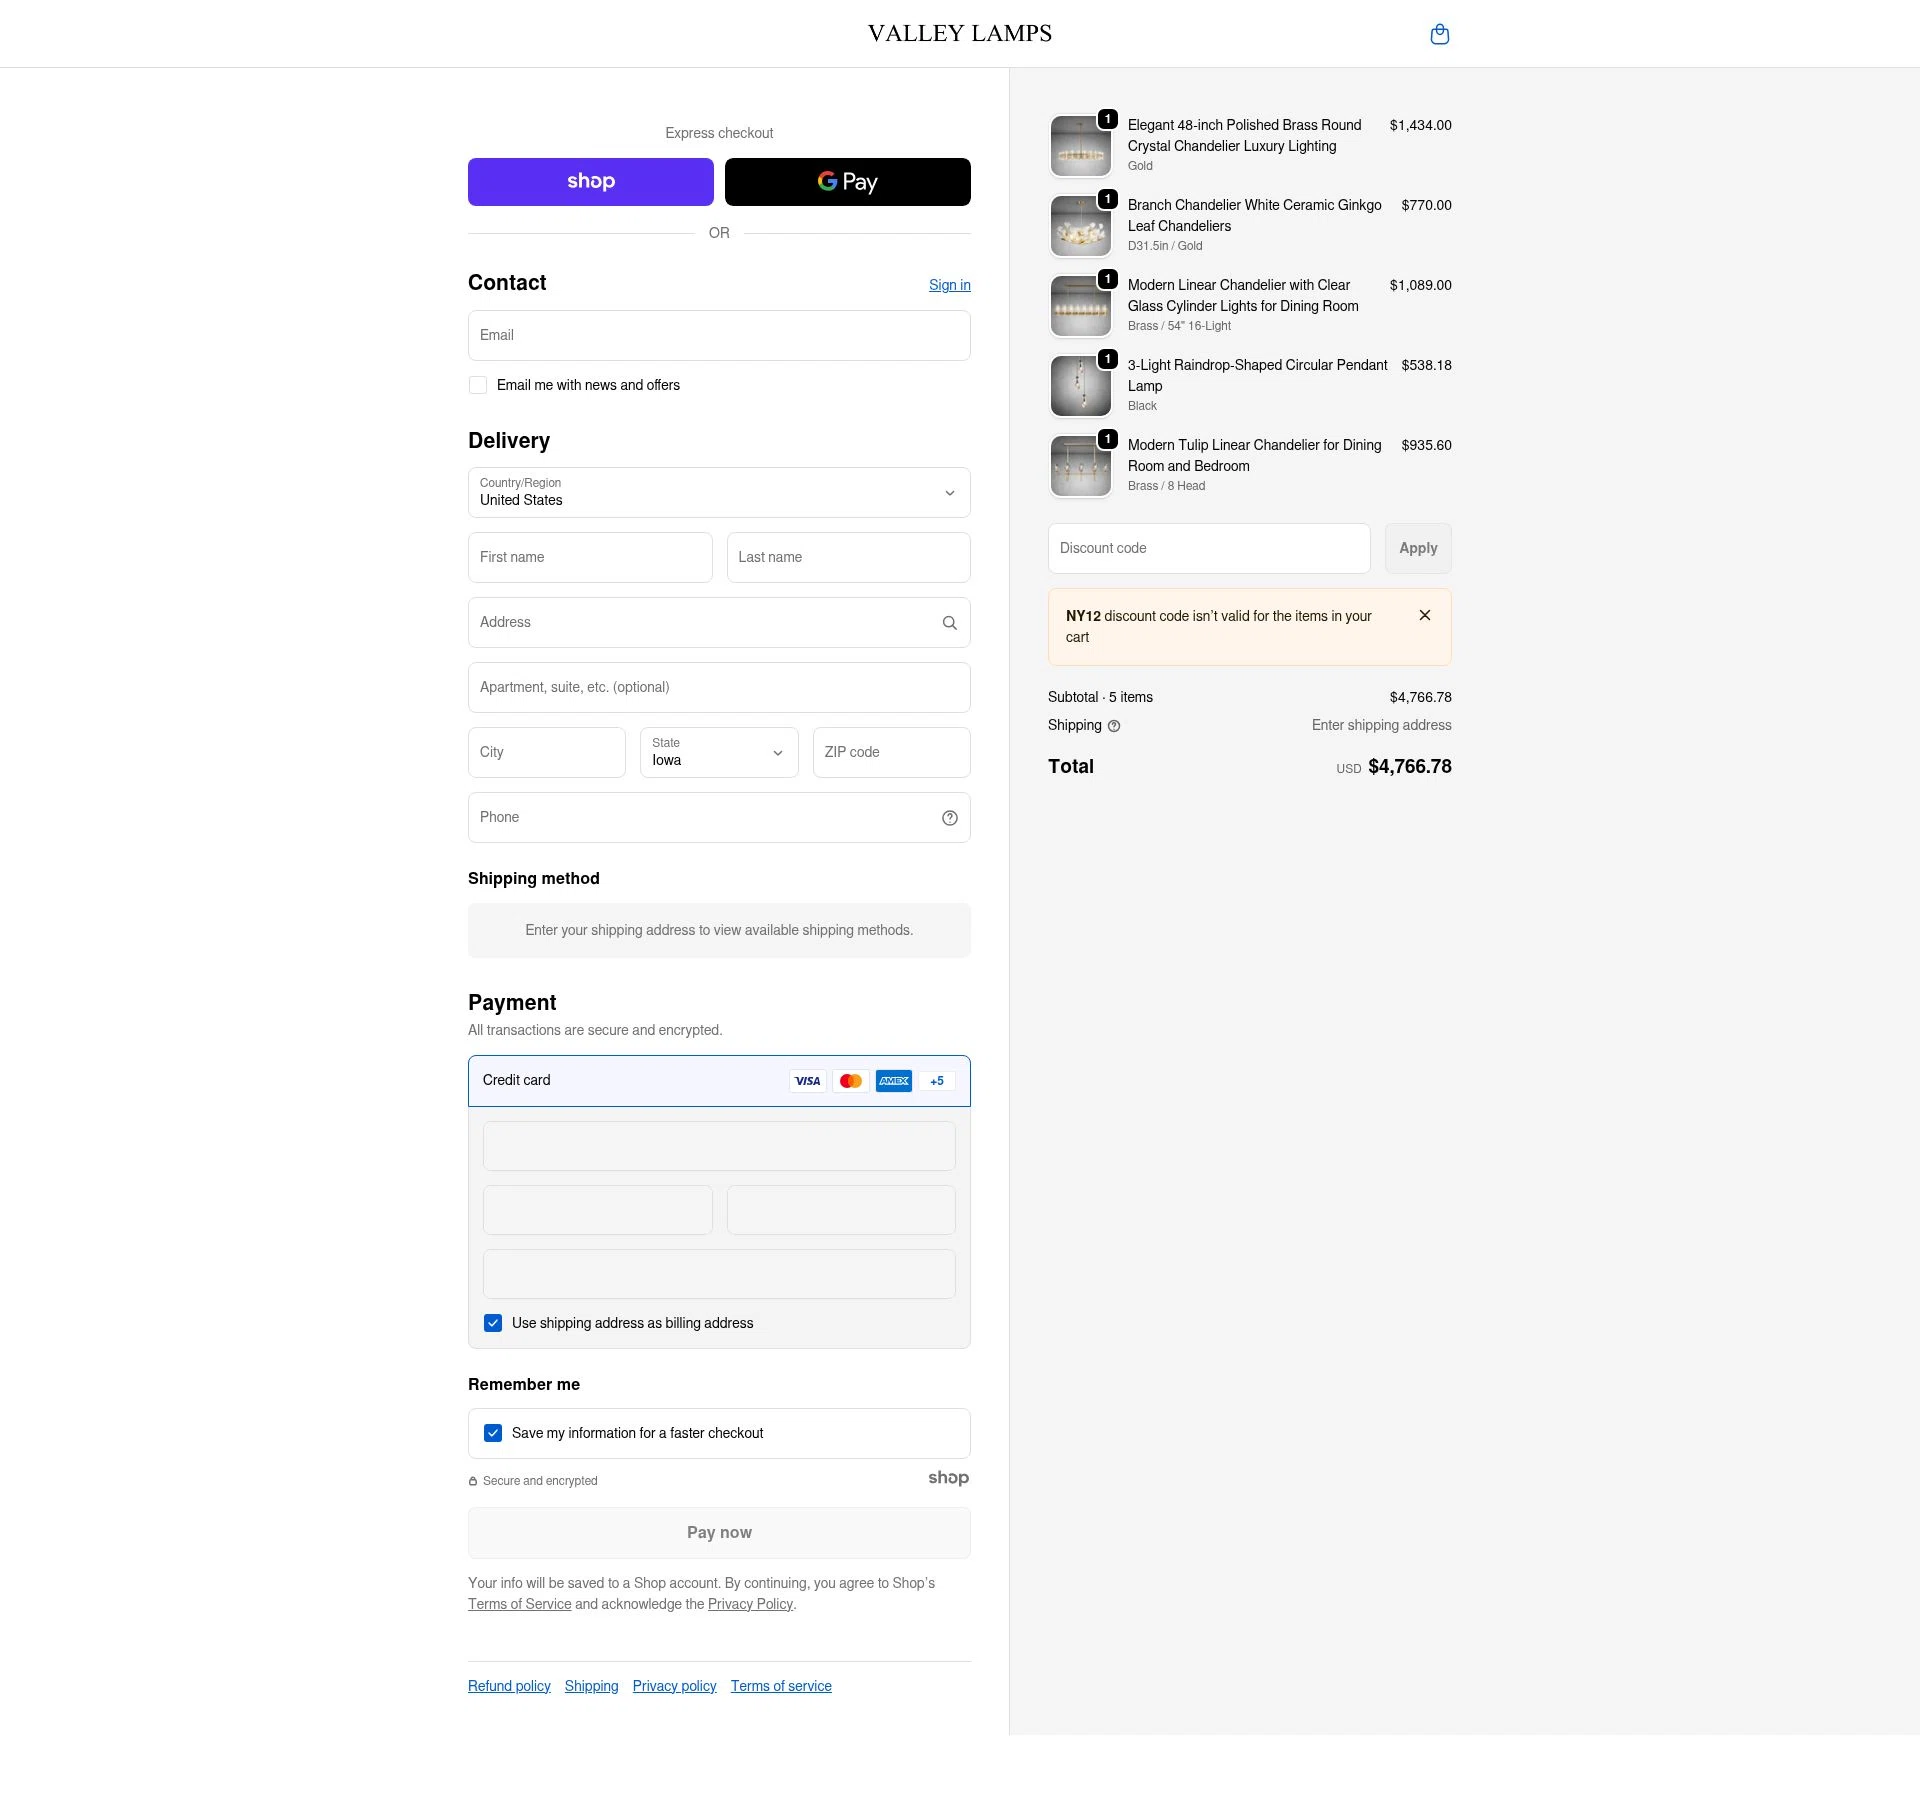Image resolution: width=1920 pixels, height=1815 pixels.
Task: Uncheck Use shipping address as billing address
Action: pos(492,1322)
